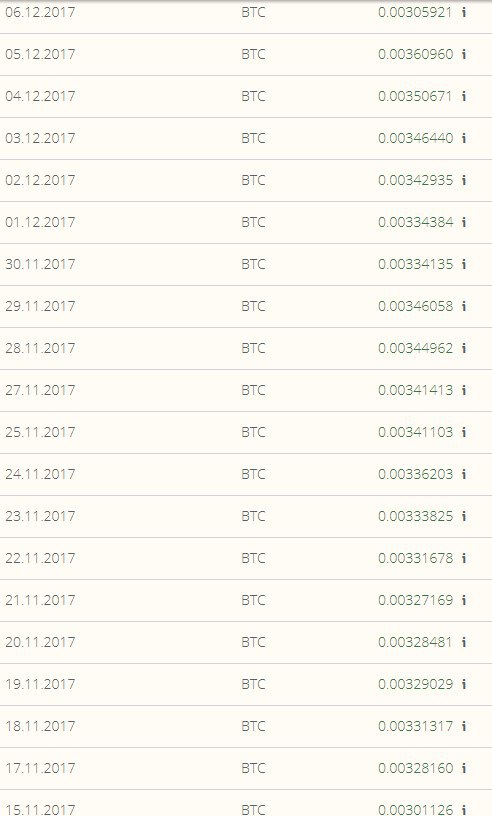492x816 pixels.
Task: Show details icon beside 0.00327169
Action: click(x=464, y=600)
